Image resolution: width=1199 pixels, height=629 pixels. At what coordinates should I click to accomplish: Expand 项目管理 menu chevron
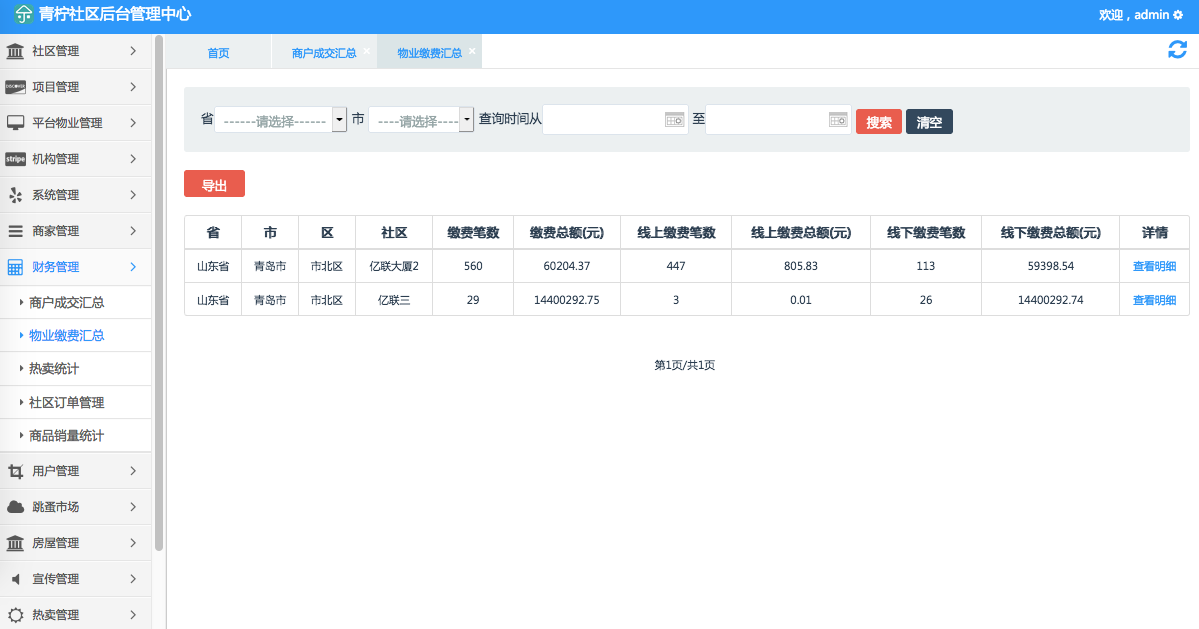tap(133, 87)
